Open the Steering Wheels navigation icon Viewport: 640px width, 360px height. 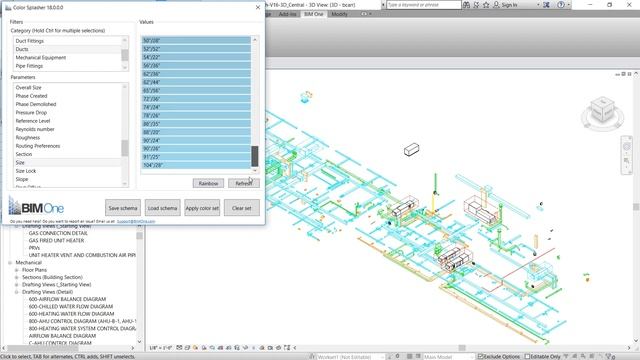pyautogui.click(x=627, y=146)
